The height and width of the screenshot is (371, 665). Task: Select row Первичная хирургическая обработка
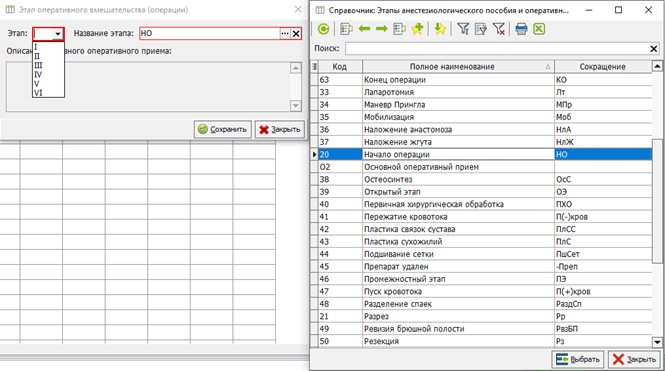(481, 204)
